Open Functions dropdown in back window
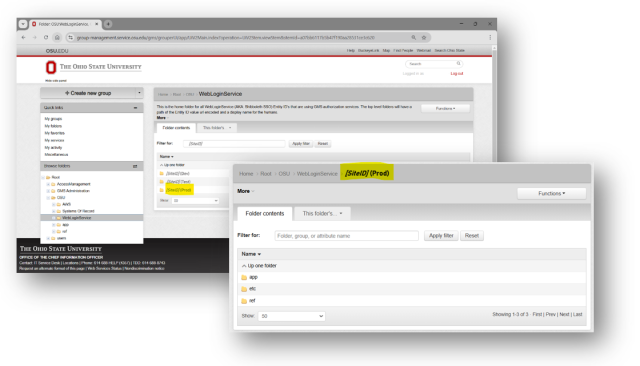640x366 pixels. (x=445, y=109)
